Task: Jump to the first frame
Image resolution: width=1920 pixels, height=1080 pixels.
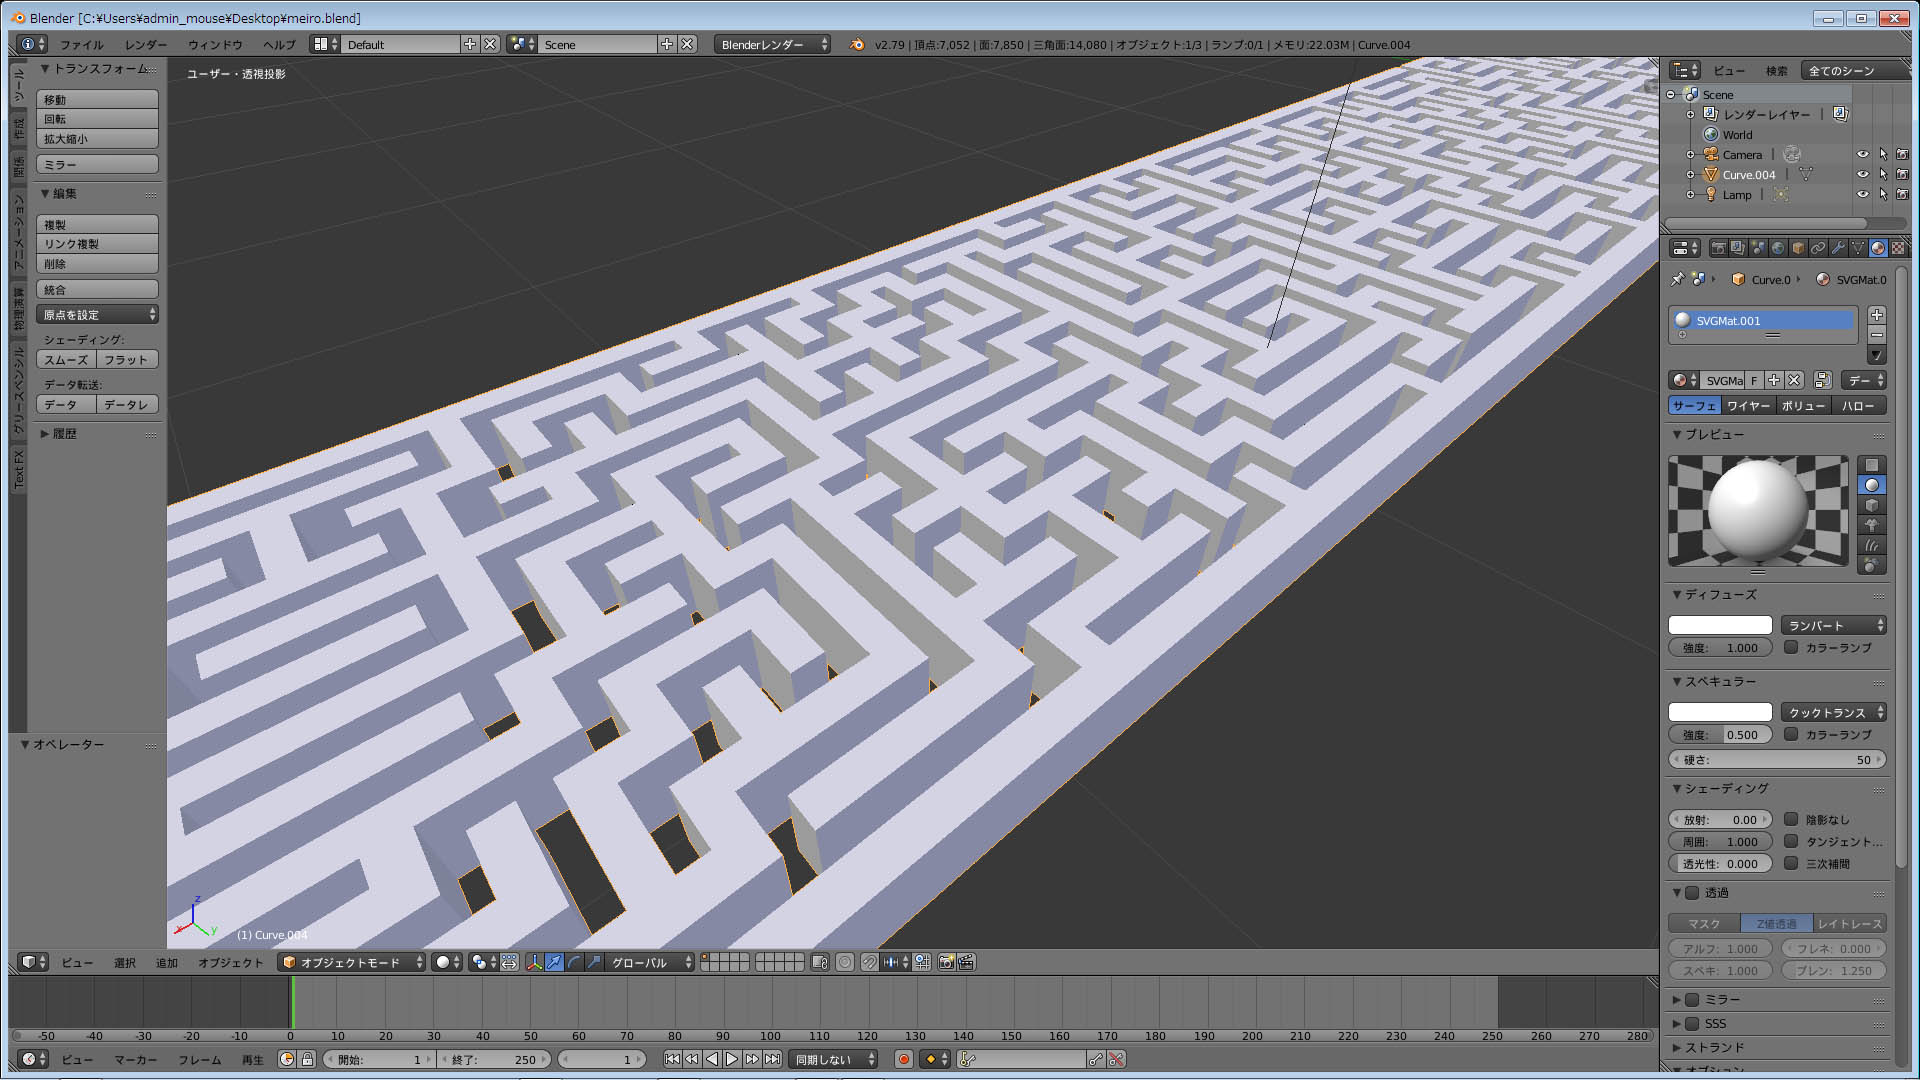Action: pos(672,1059)
